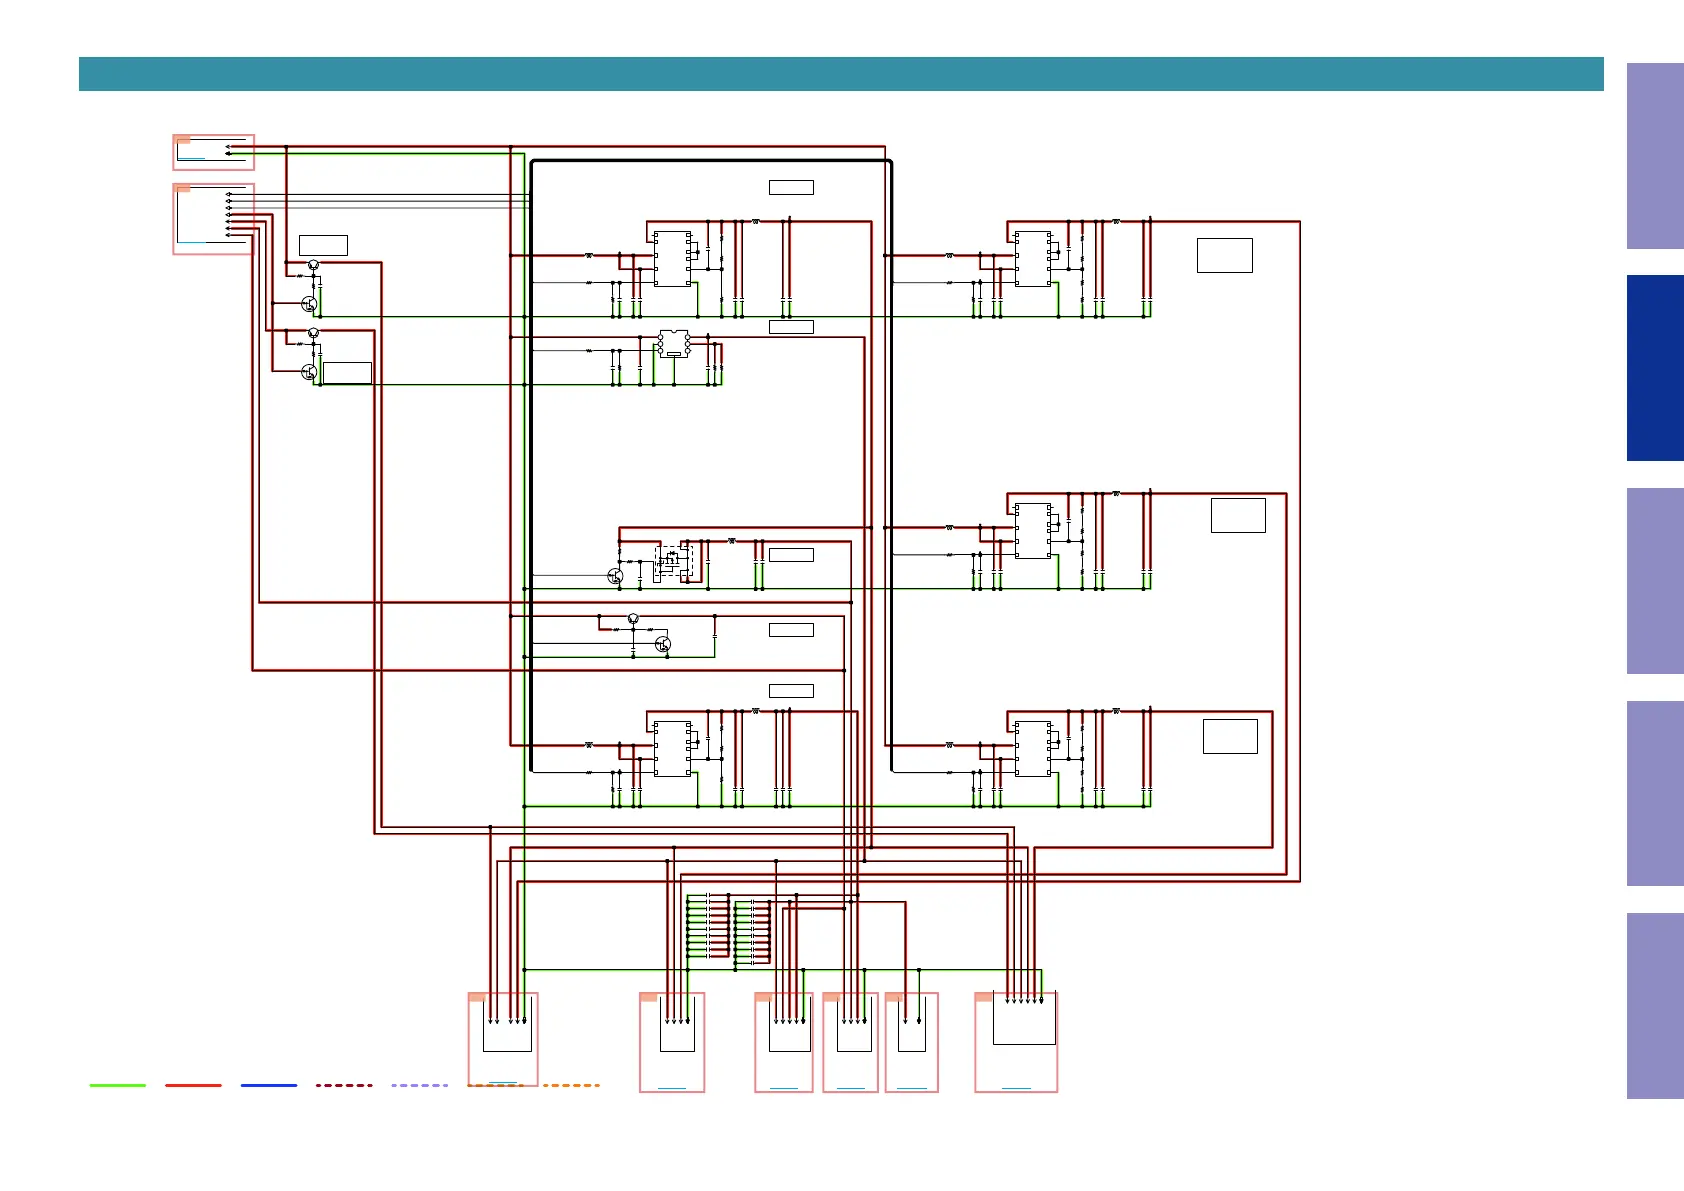Follow the blue link under third bottom connector

click(x=784, y=1088)
